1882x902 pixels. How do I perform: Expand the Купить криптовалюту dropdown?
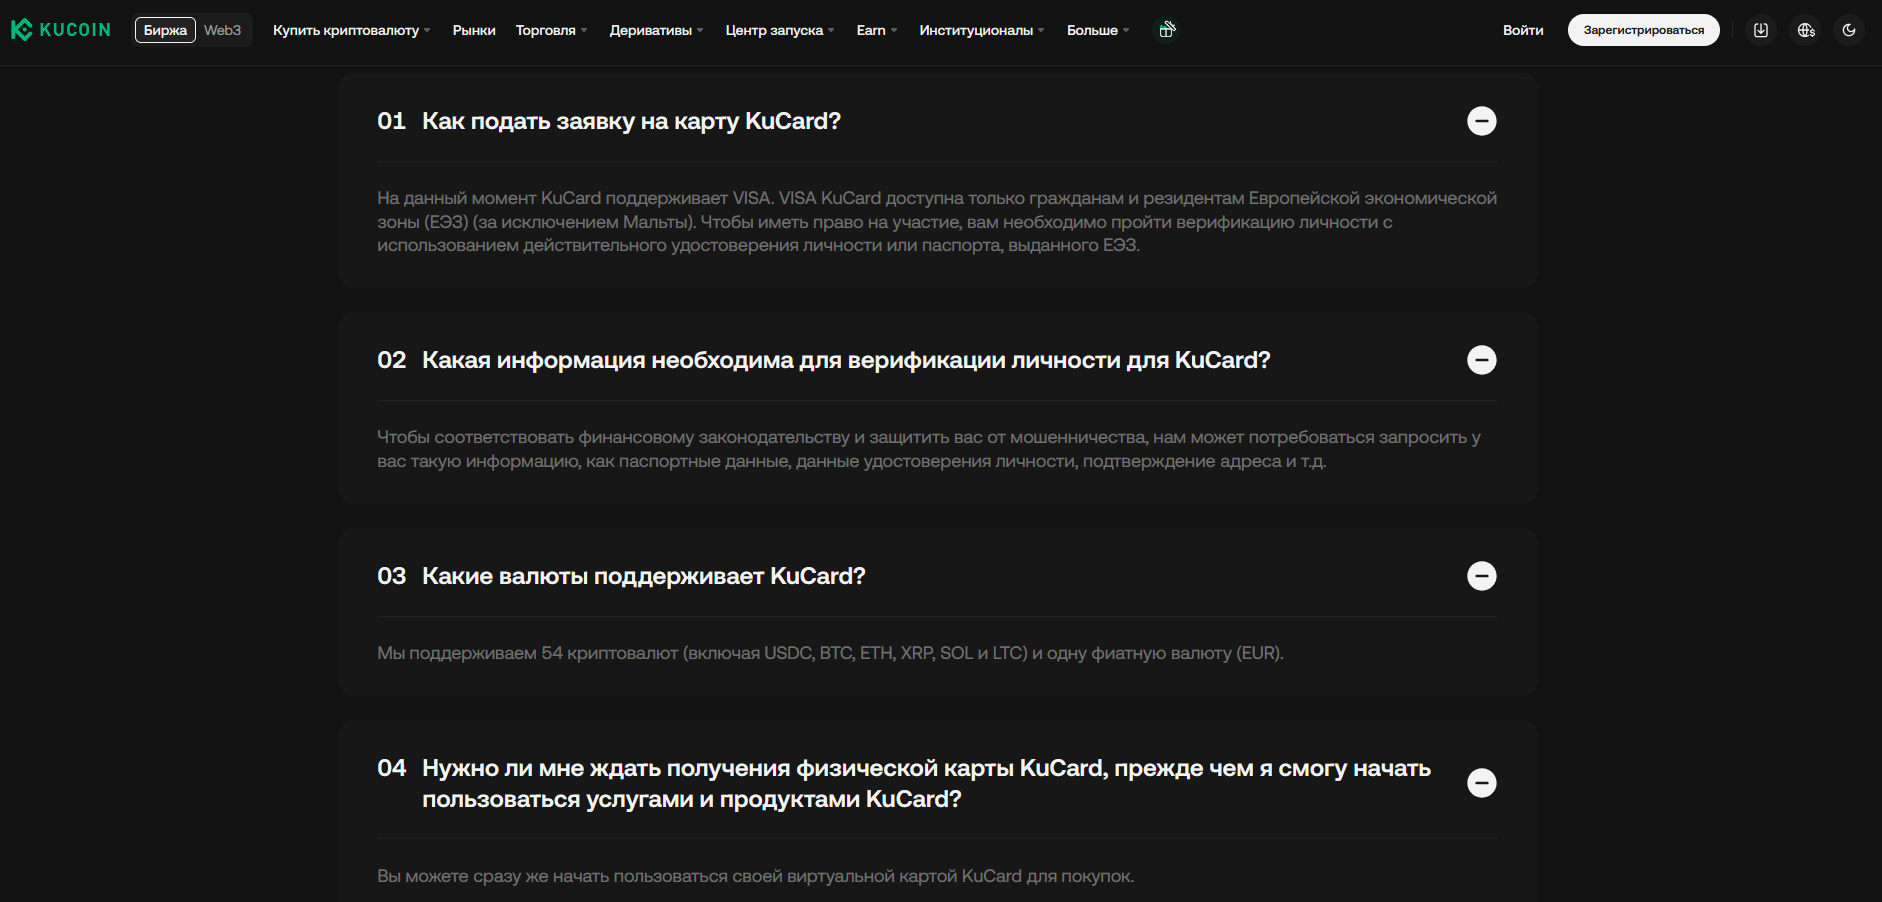click(x=351, y=30)
